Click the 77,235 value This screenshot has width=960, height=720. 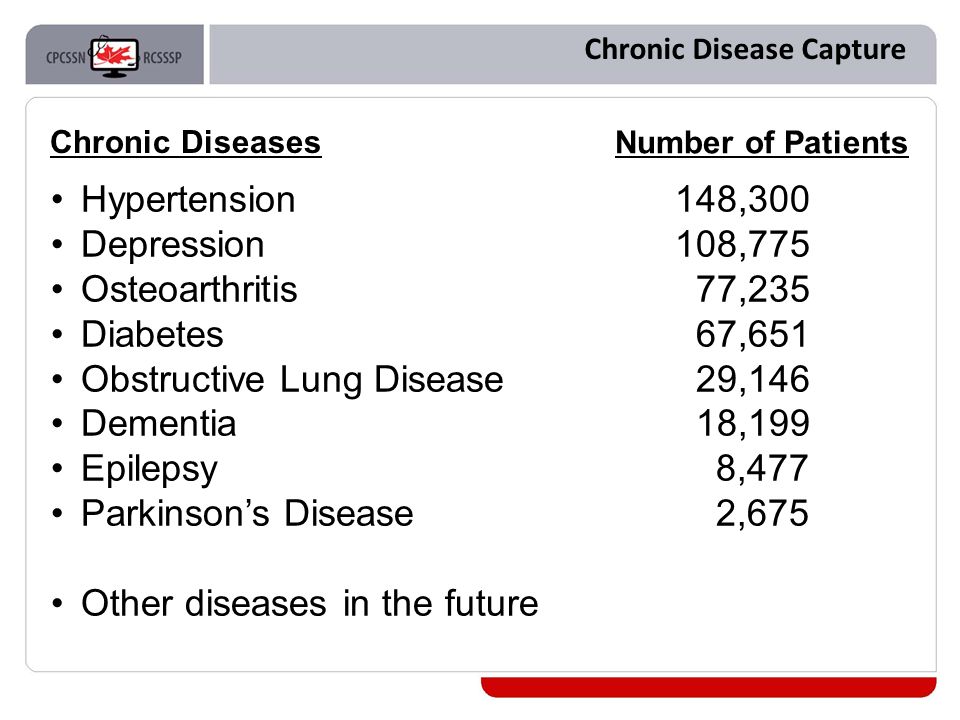tap(752, 289)
